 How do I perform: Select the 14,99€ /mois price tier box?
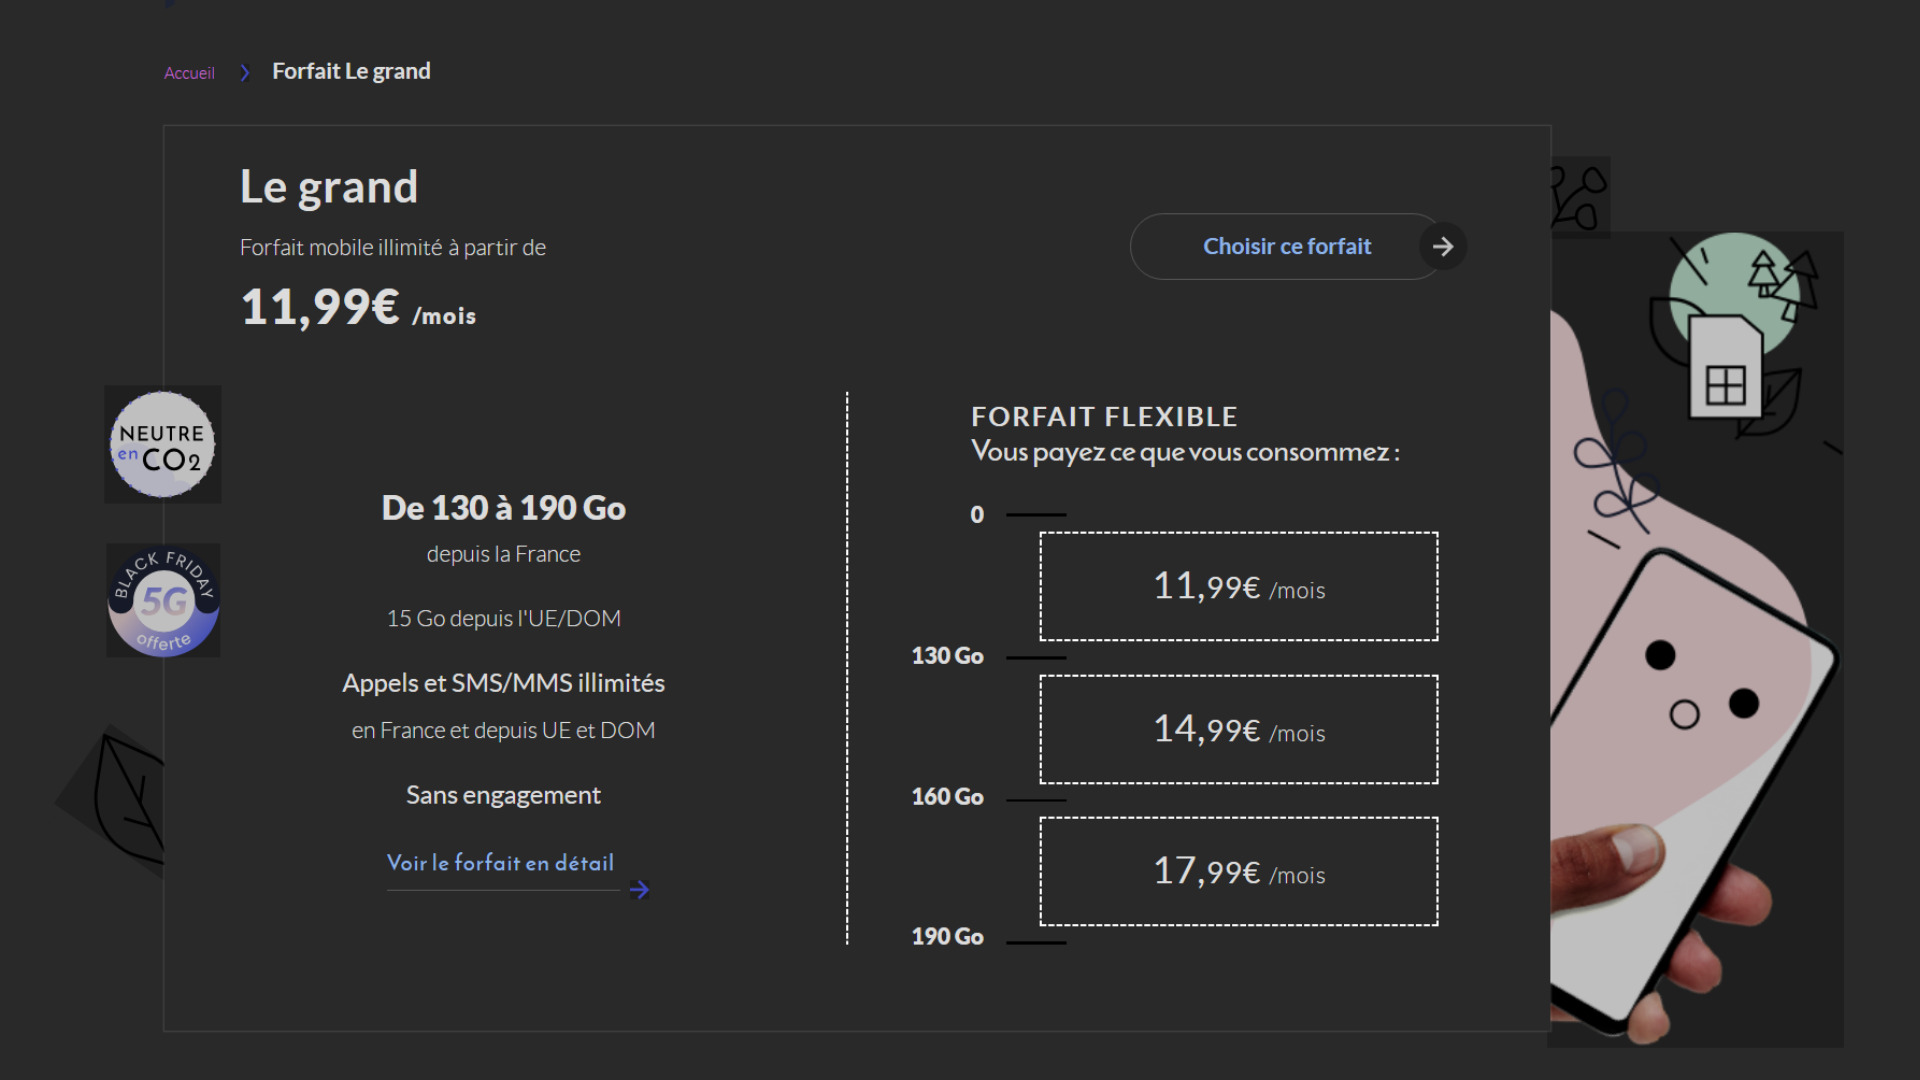click(x=1238, y=729)
